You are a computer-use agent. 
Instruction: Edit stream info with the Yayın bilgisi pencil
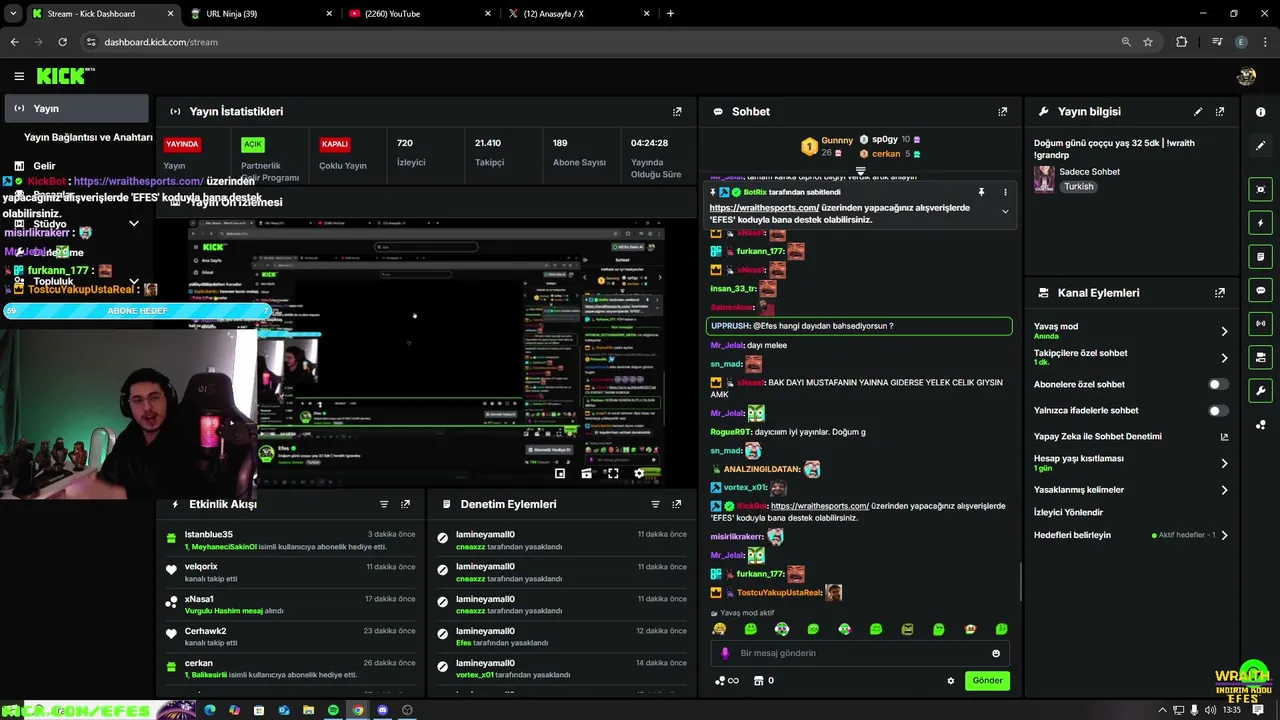click(1198, 112)
